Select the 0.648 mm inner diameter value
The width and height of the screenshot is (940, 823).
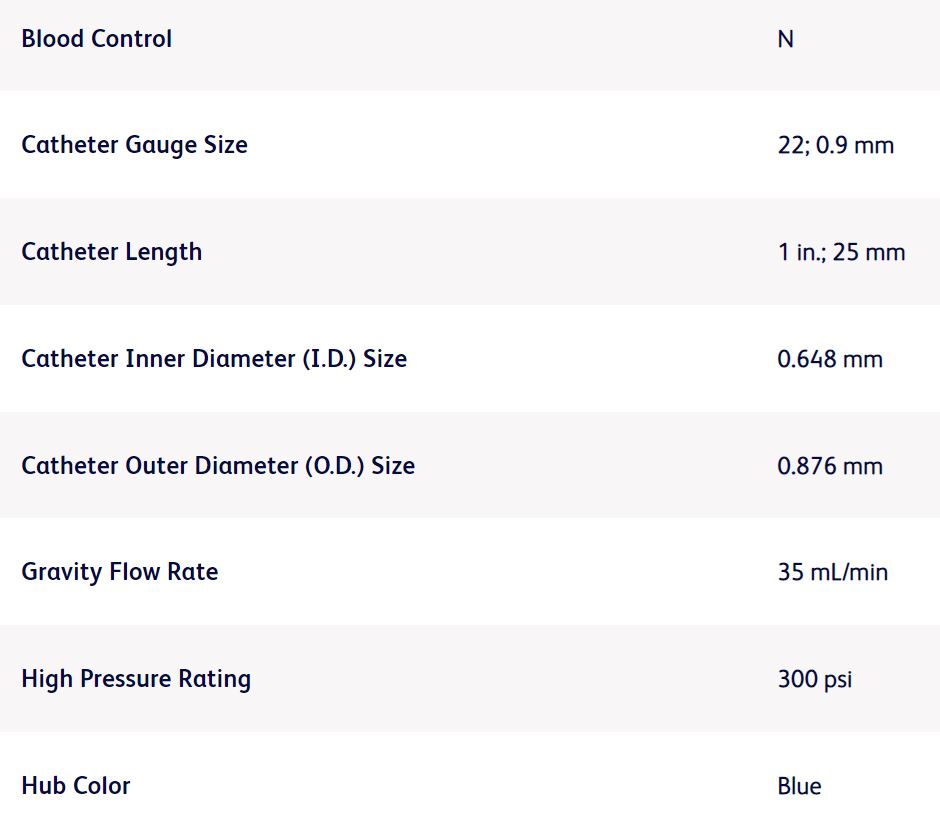coord(830,359)
